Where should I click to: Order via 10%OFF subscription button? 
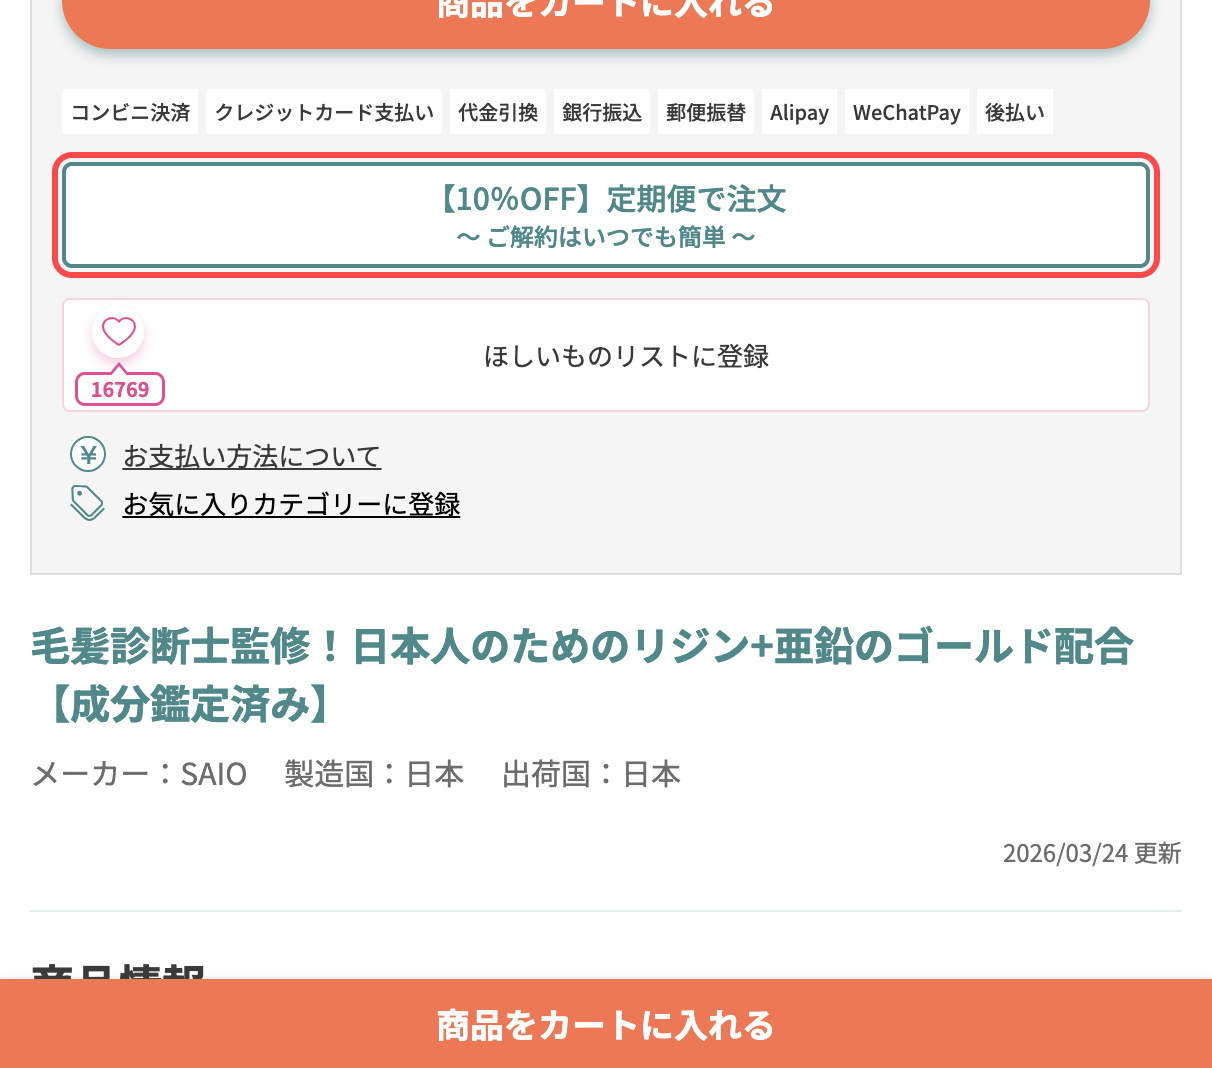click(x=606, y=215)
